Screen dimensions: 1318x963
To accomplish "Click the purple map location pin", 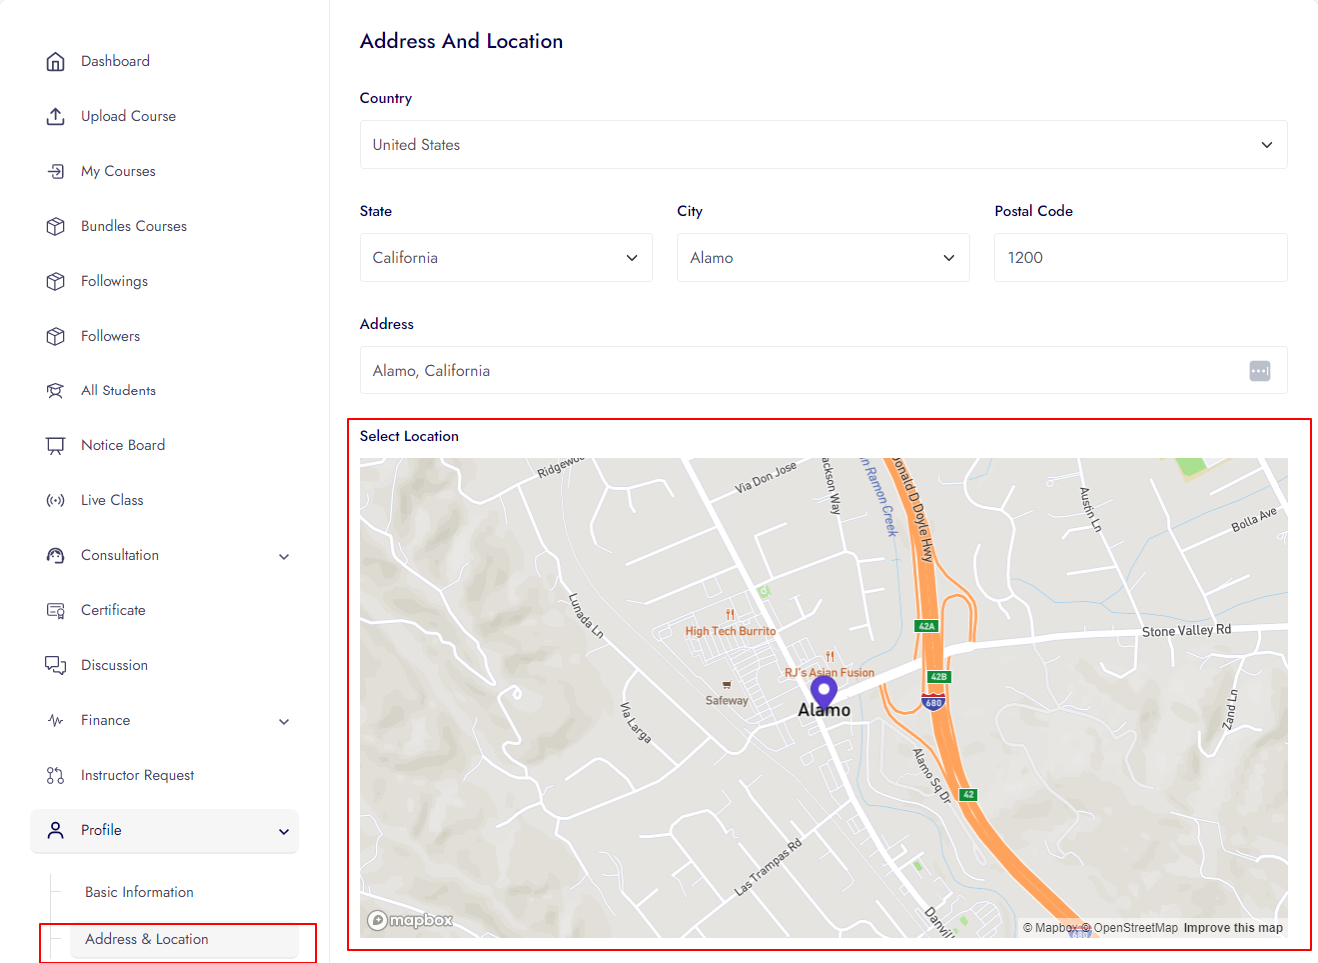I will [x=823, y=691].
